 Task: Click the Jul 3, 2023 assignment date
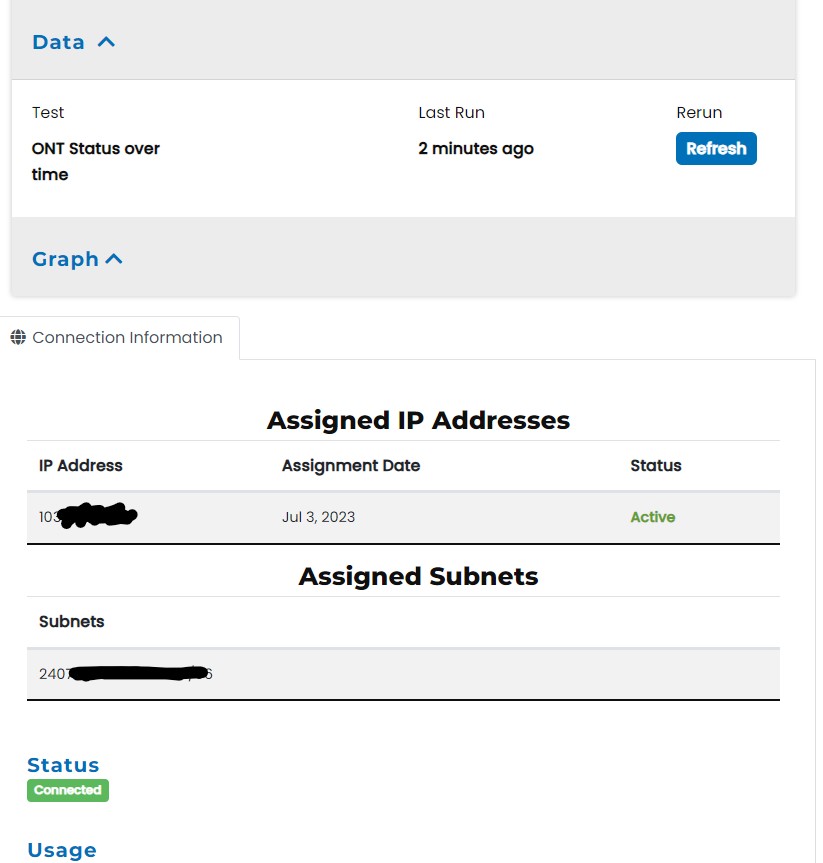point(318,517)
